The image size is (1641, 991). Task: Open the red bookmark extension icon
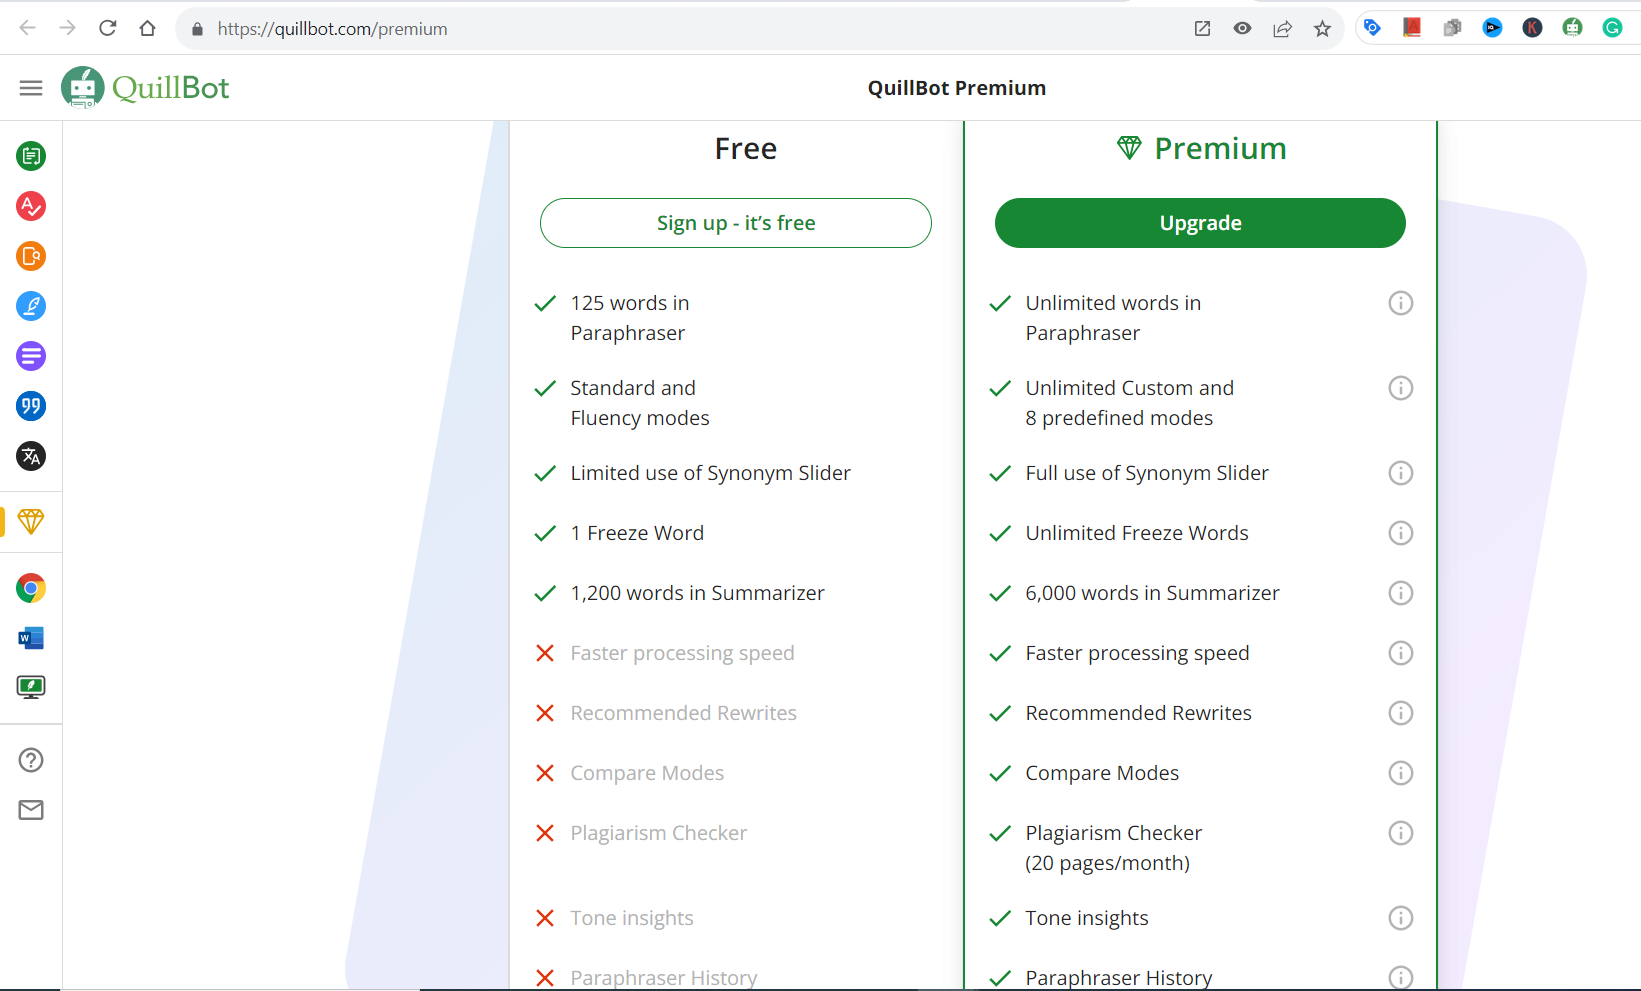pos(1412,28)
